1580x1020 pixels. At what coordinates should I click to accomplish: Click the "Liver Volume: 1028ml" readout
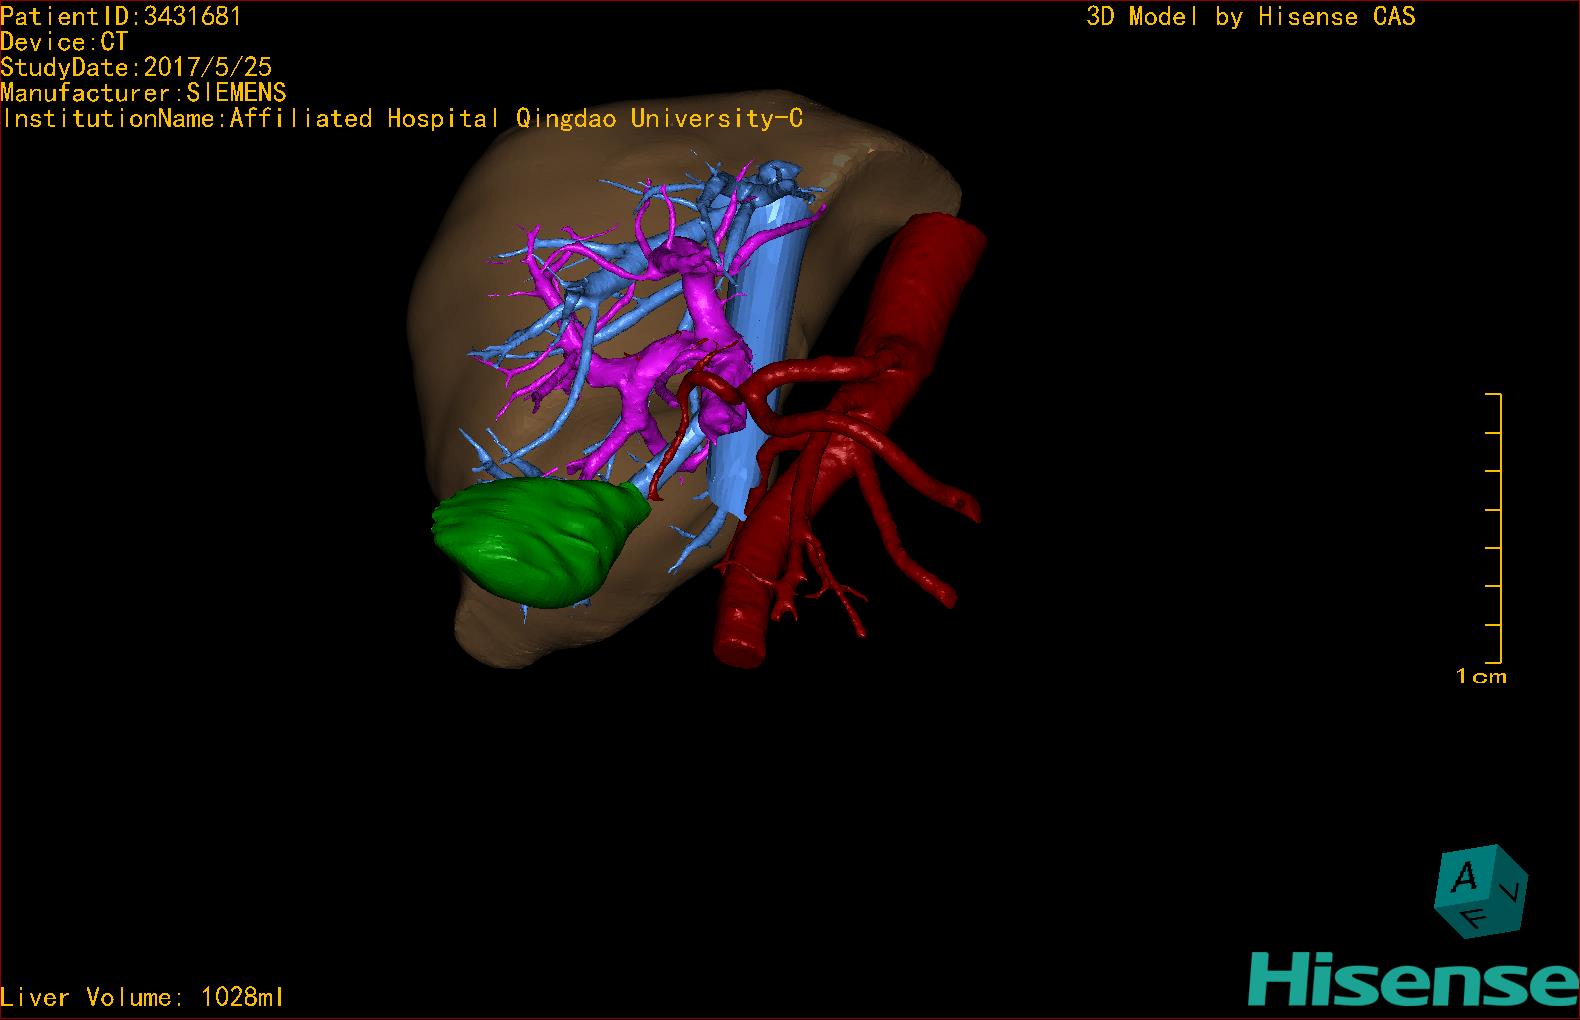point(143,997)
